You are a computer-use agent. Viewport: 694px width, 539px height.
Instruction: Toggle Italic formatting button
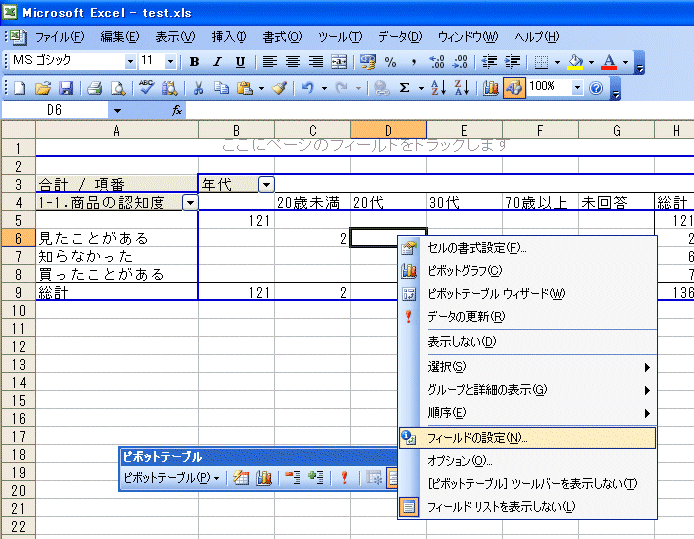(x=217, y=62)
